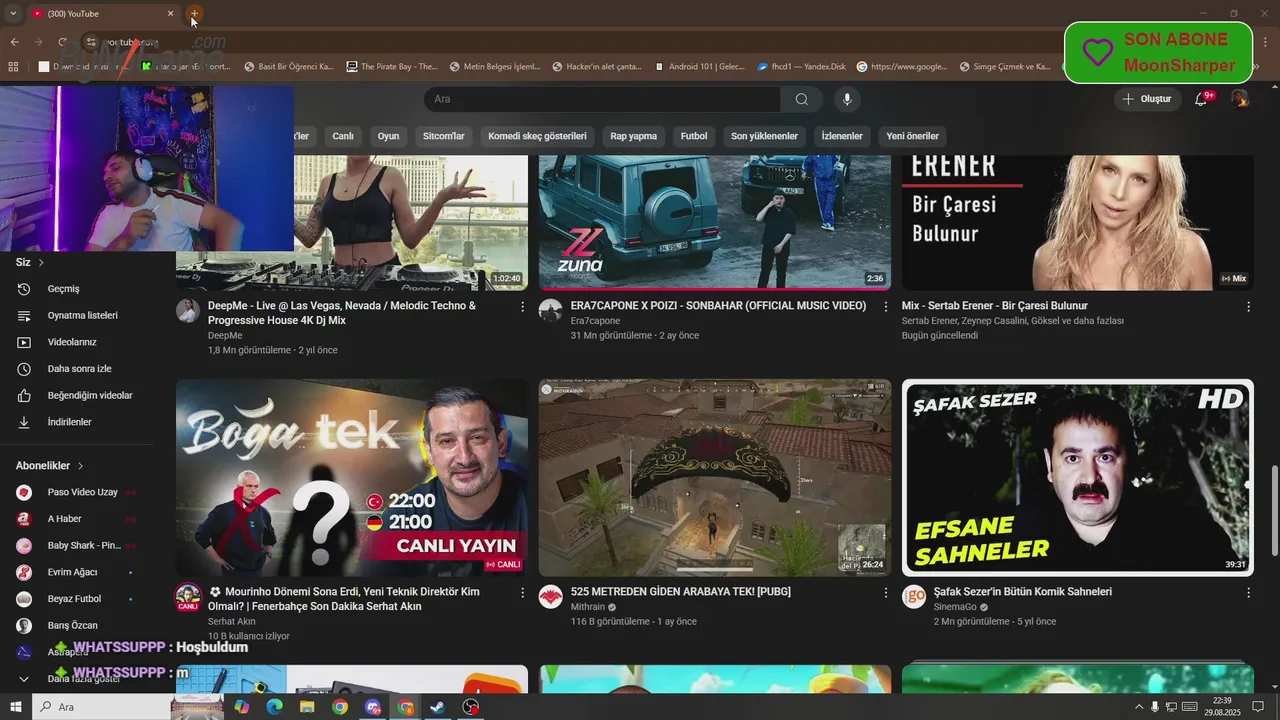
Task: Open options menu for ERA7CAPONE video
Action: click(x=885, y=307)
